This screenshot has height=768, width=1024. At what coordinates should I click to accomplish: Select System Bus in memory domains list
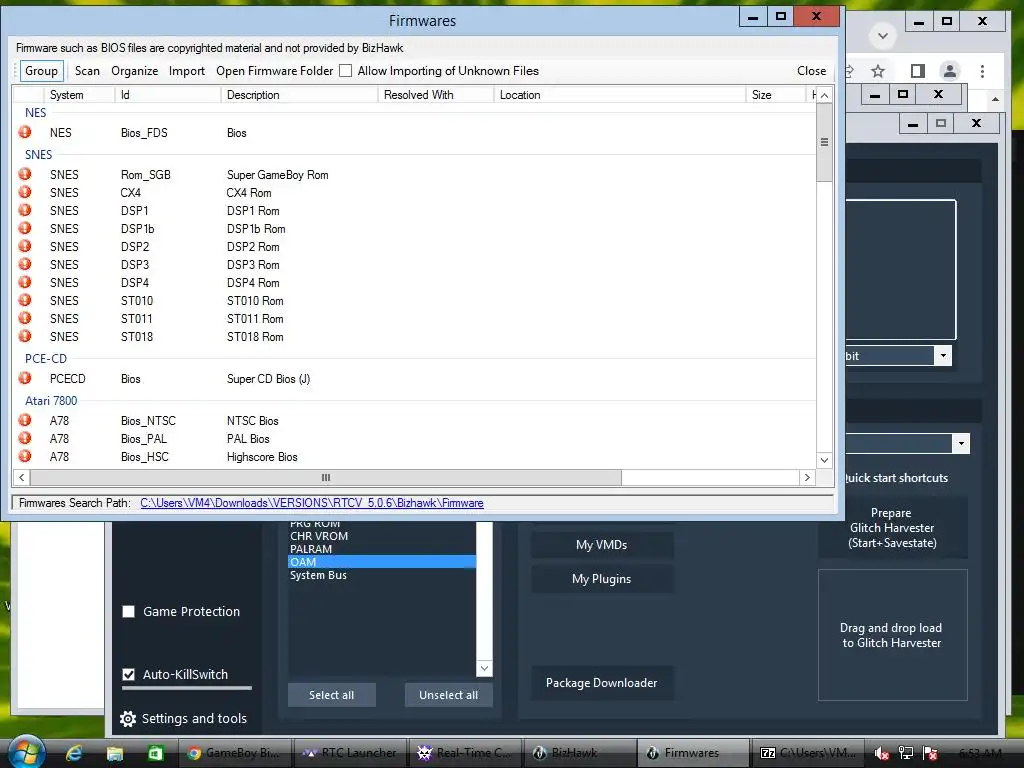point(381,575)
